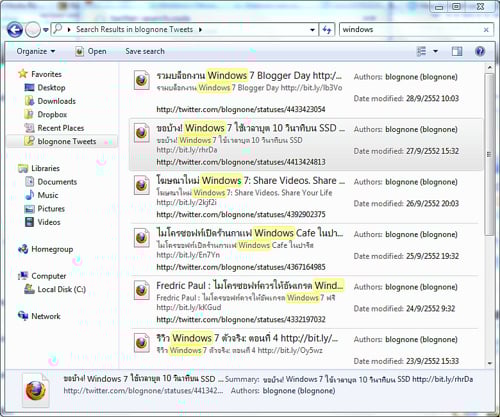500x417 pixels.
Task: Click file icon of Windows Cafe result
Action: (142, 237)
